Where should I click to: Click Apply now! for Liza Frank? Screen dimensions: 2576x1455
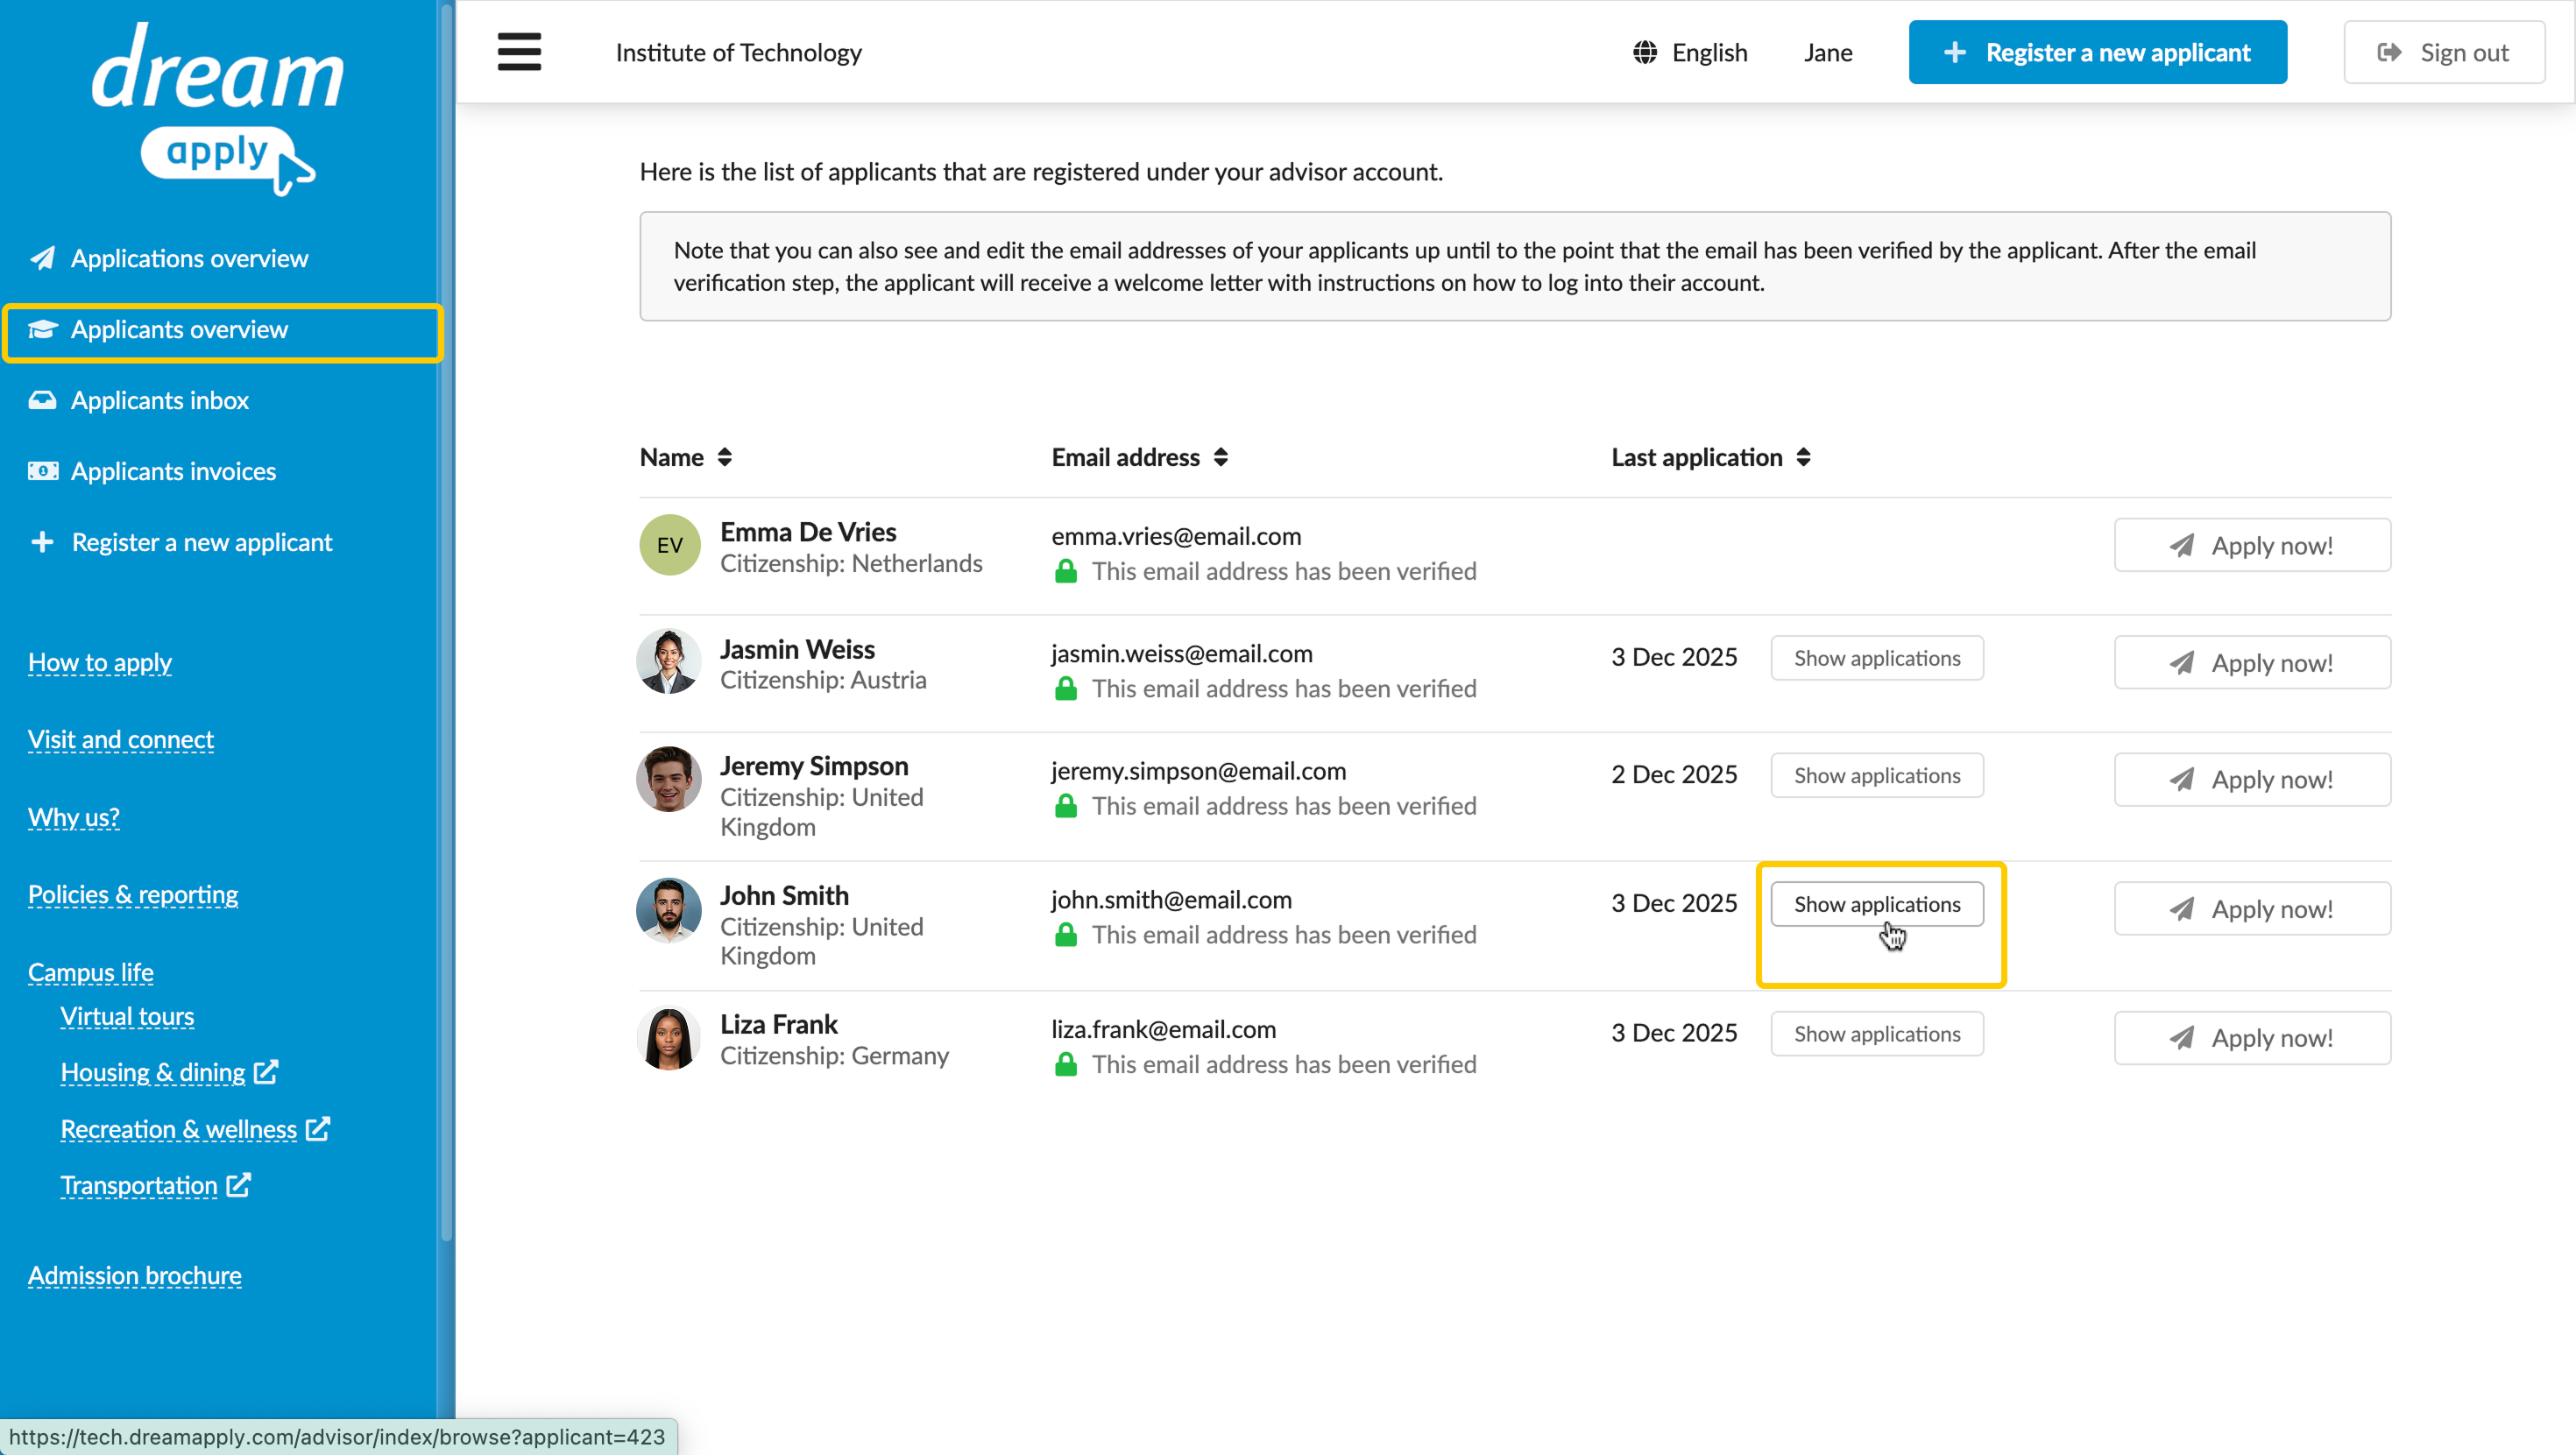2252,1038
